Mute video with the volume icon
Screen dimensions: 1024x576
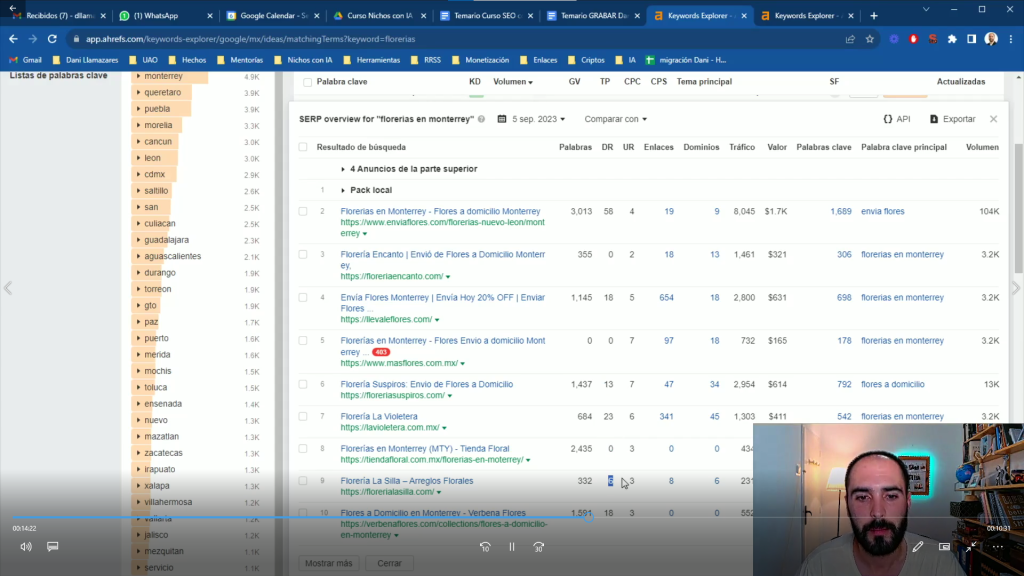click(x=26, y=547)
